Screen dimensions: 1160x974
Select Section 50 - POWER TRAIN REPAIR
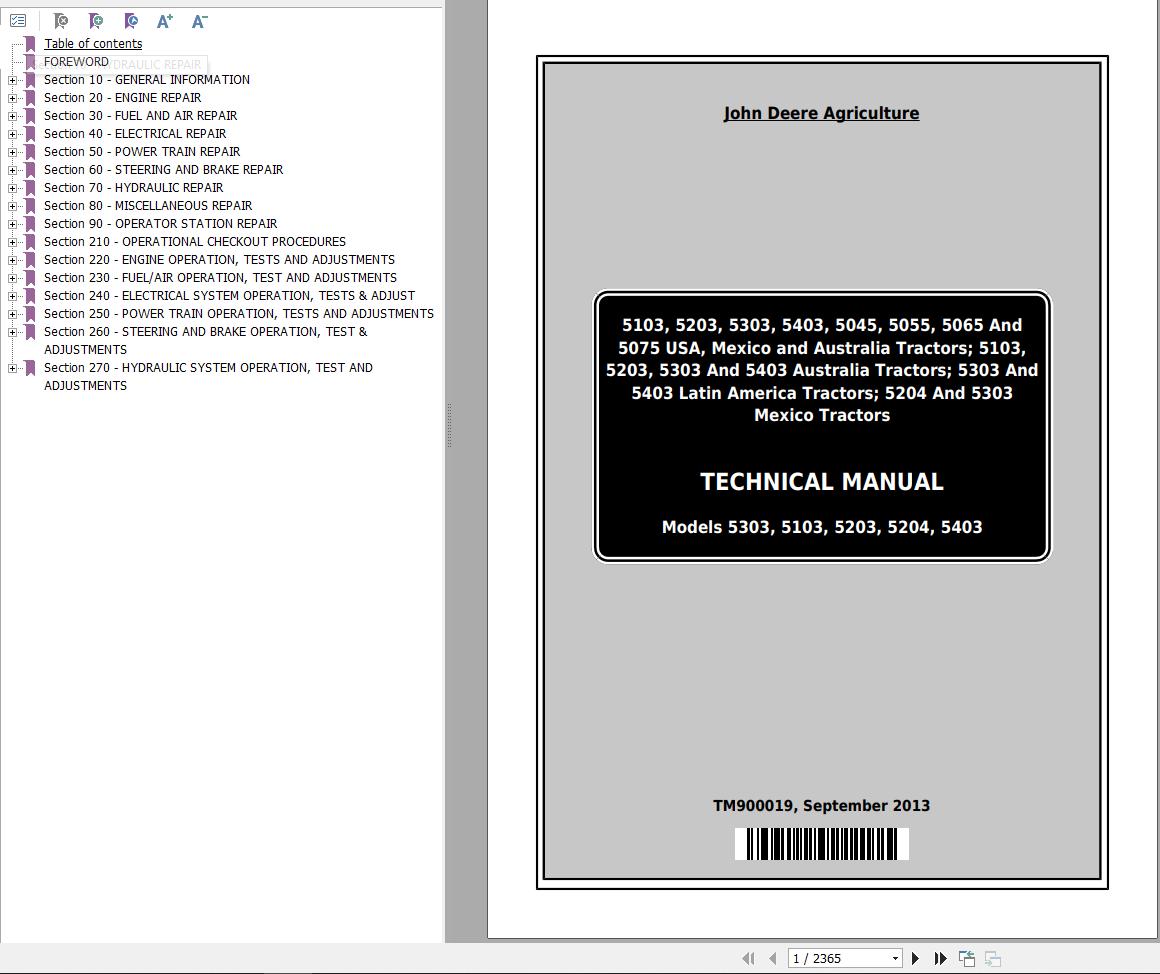point(142,152)
